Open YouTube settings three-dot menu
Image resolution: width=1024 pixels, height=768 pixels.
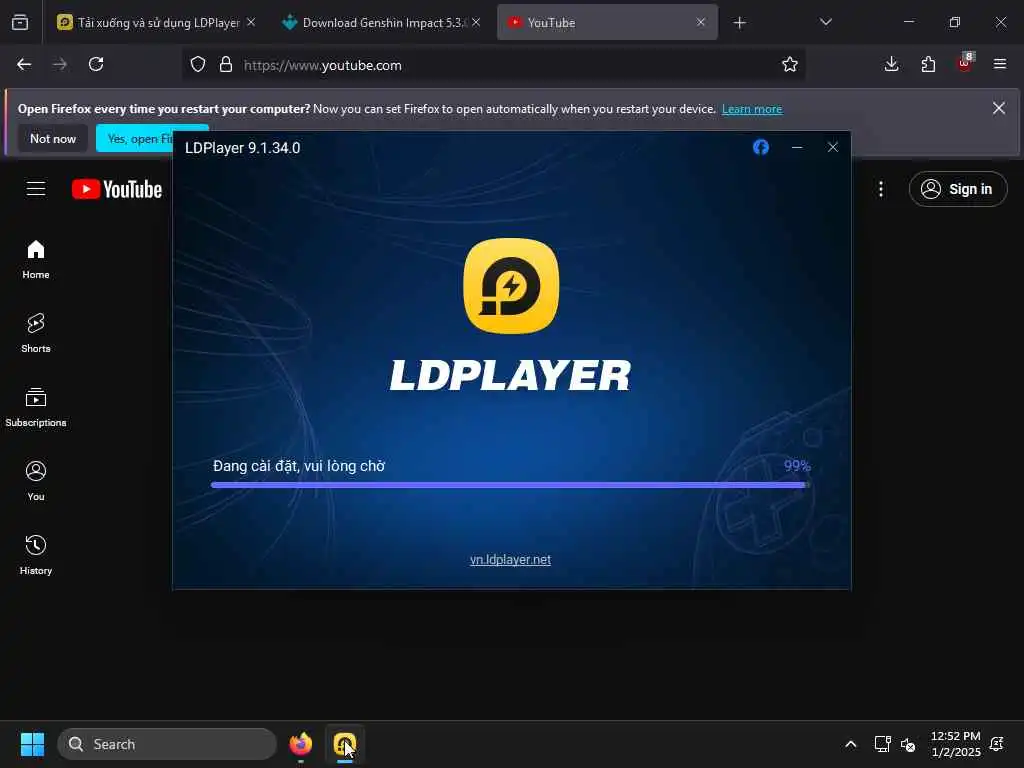pyautogui.click(x=881, y=189)
